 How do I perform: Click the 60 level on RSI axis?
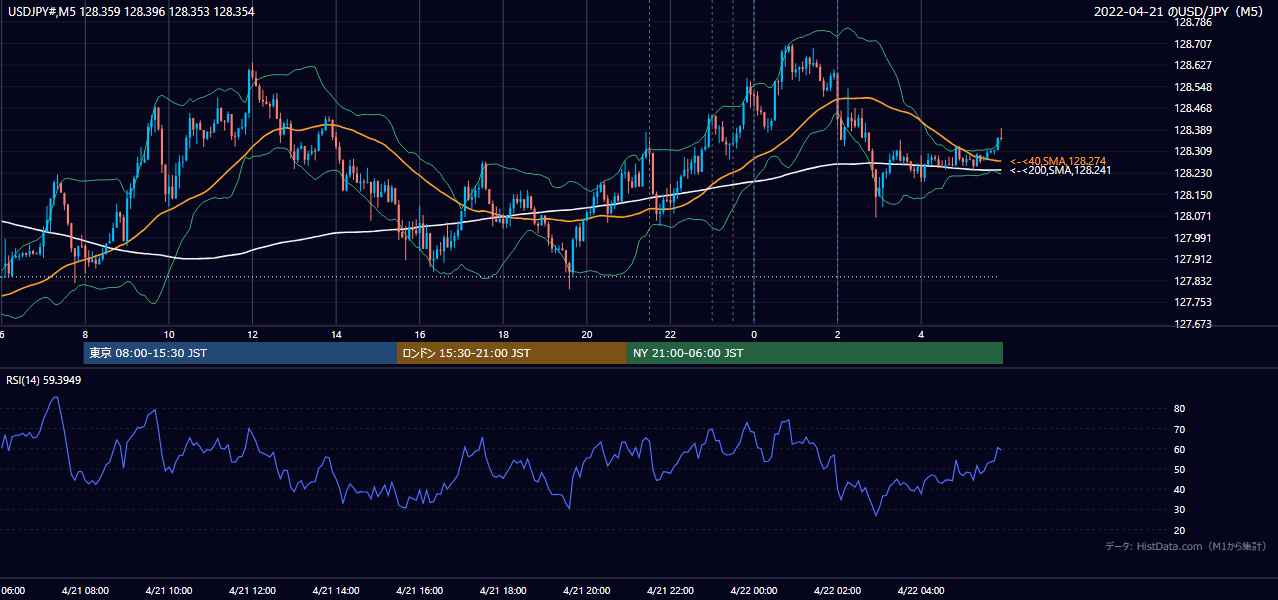pos(1179,449)
